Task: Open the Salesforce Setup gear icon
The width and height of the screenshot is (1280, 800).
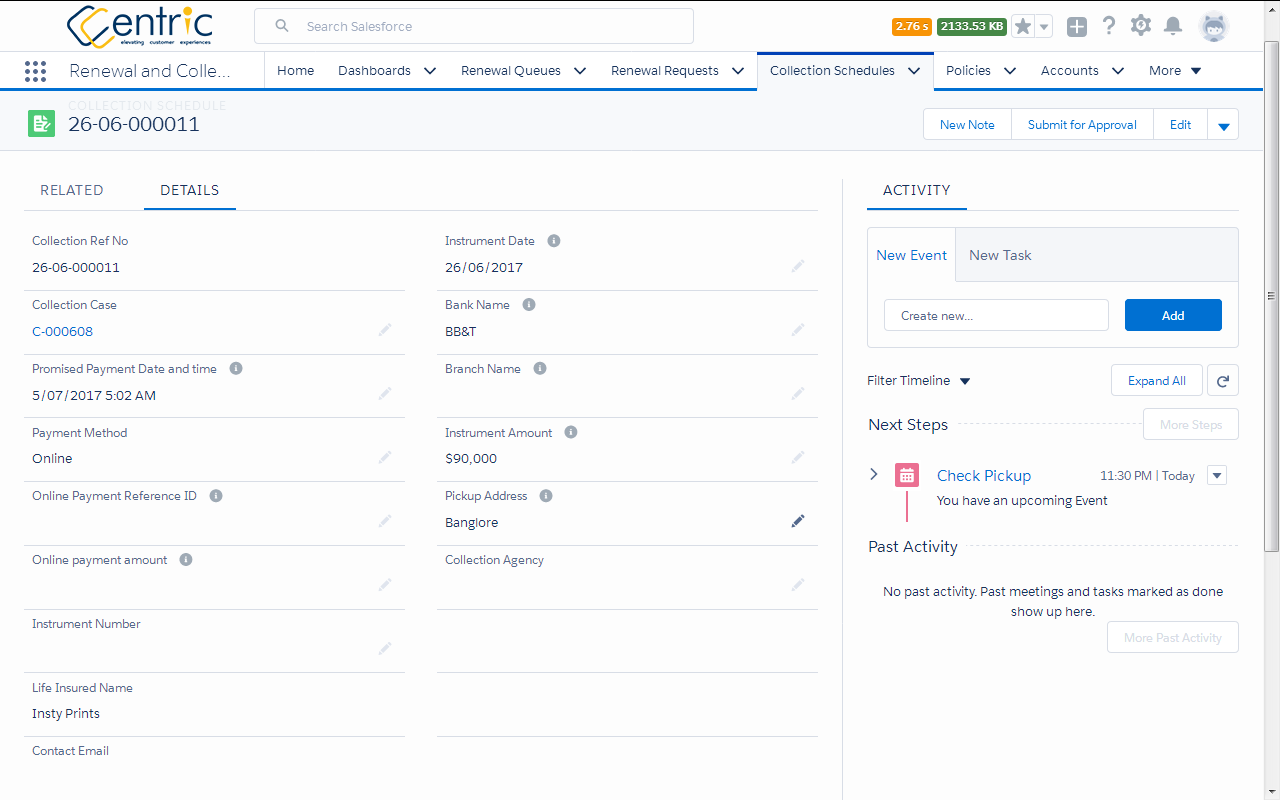Action: tap(1140, 25)
